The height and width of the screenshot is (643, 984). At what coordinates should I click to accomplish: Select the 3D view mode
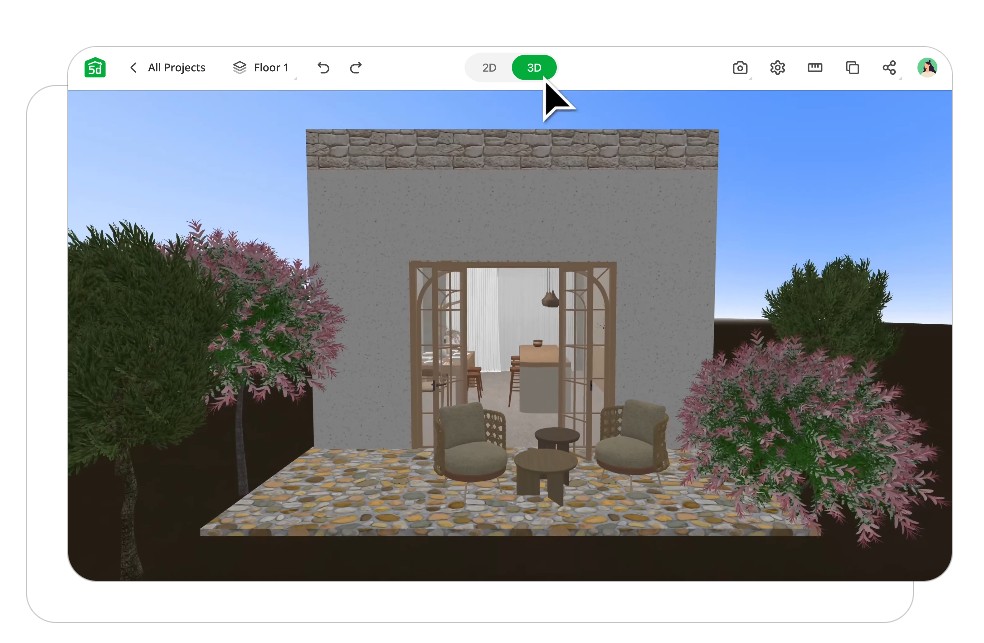pyautogui.click(x=534, y=68)
